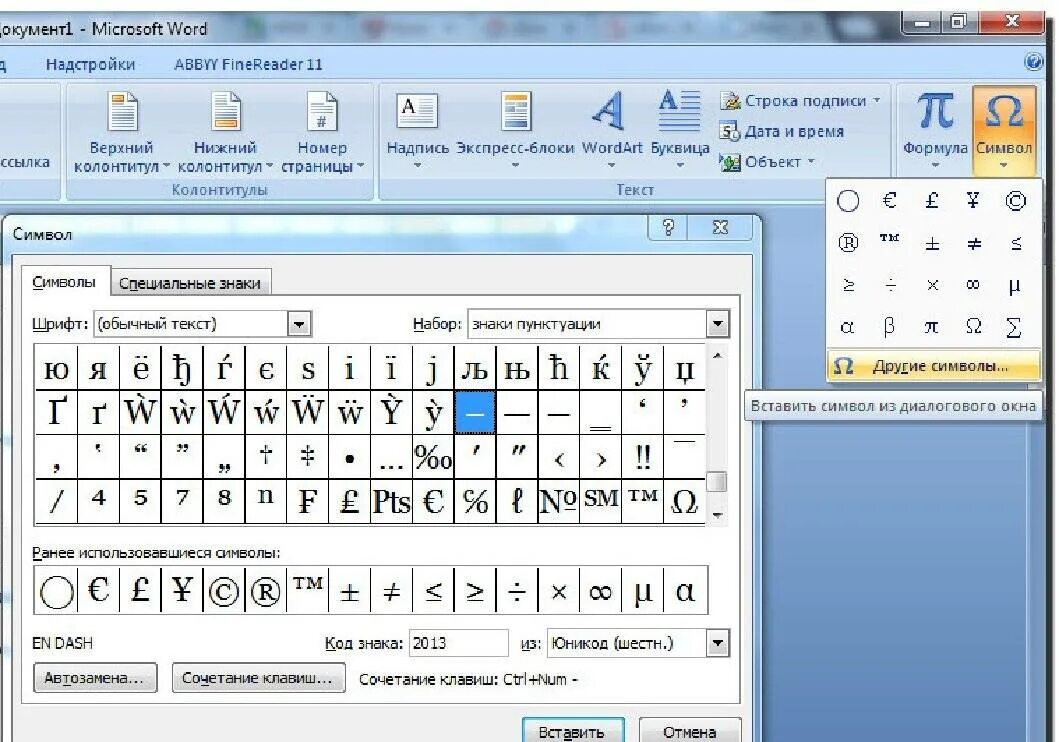
Task: Expand the из Юникод (шестн.) dropdown
Action: (x=717, y=643)
